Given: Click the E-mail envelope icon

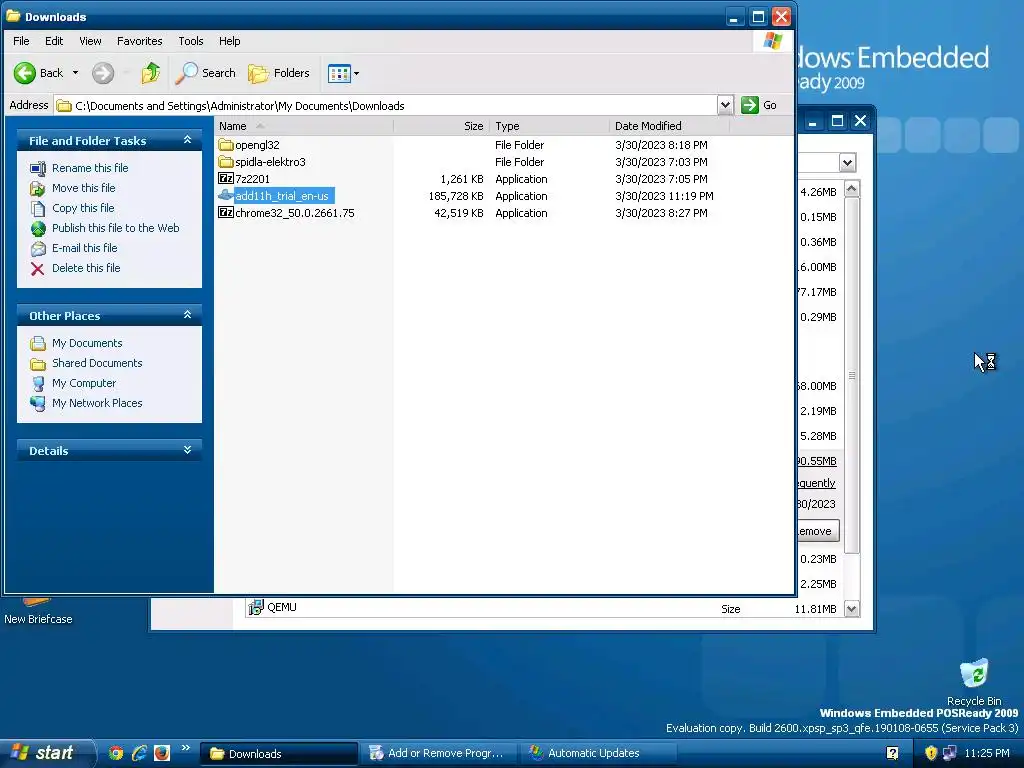Looking at the screenshot, I should [x=38, y=249].
